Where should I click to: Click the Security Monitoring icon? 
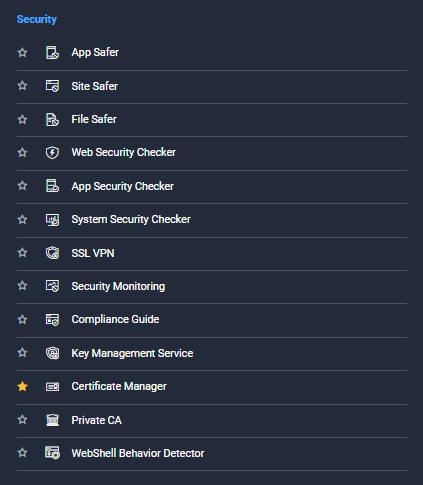(x=52, y=286)
